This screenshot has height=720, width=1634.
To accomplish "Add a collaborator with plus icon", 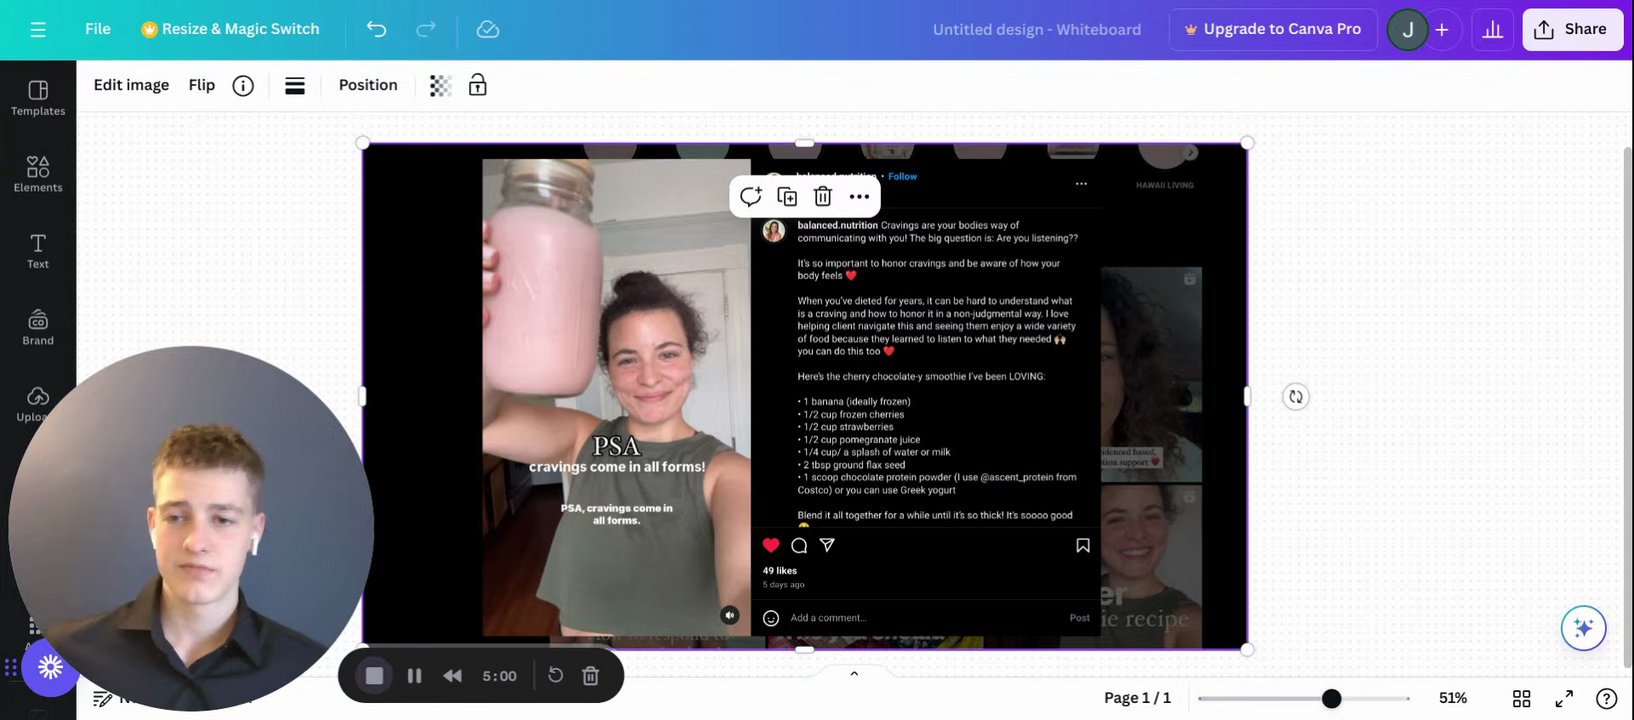I will tap(1442, 30).
